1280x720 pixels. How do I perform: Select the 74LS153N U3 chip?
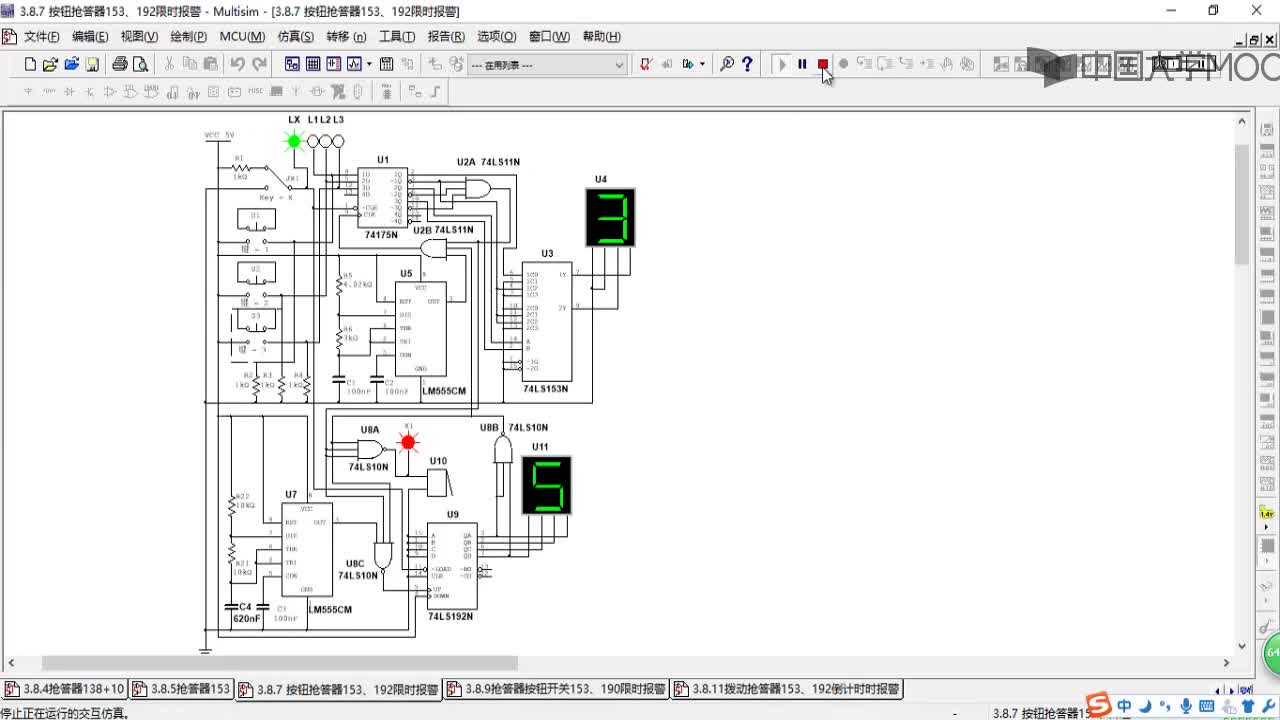tap(546, 321)
